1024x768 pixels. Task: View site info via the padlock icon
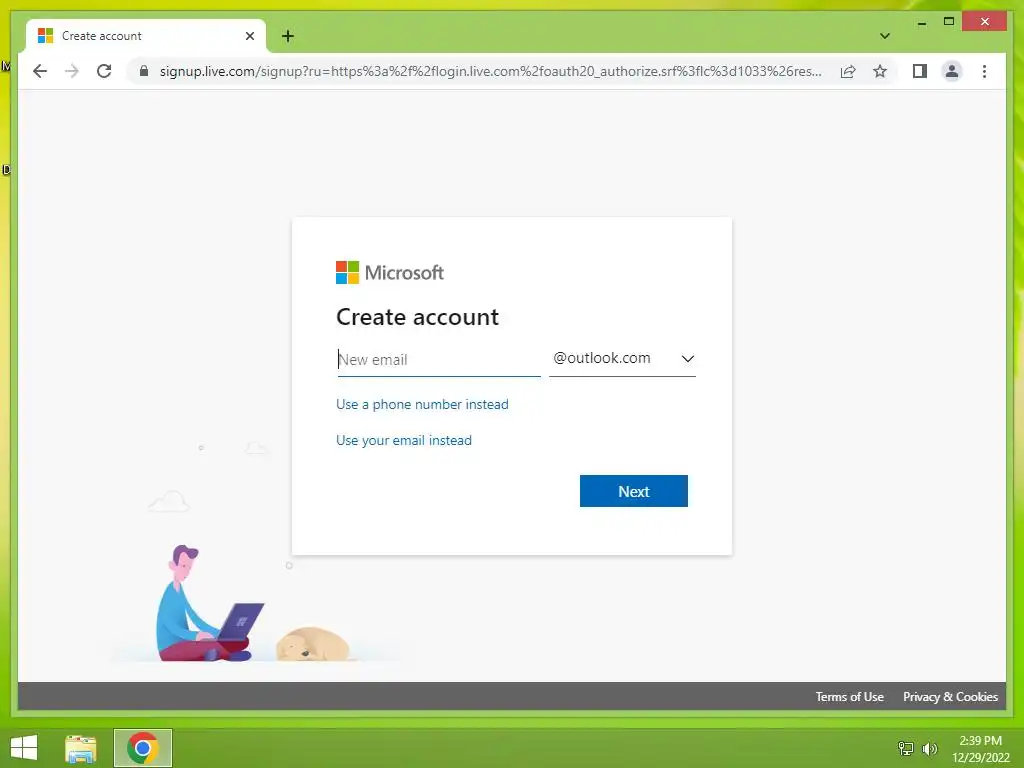tap(144, 71)
